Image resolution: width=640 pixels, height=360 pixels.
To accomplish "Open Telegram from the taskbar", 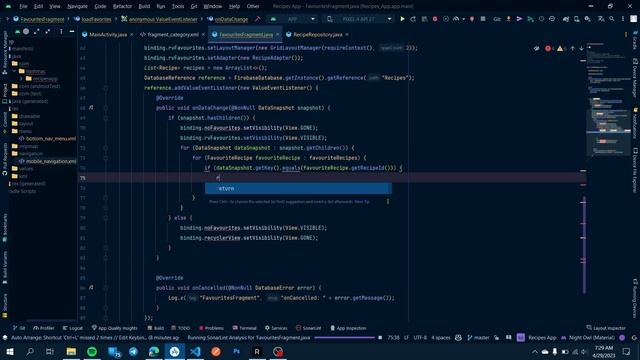I will [133, 351].
